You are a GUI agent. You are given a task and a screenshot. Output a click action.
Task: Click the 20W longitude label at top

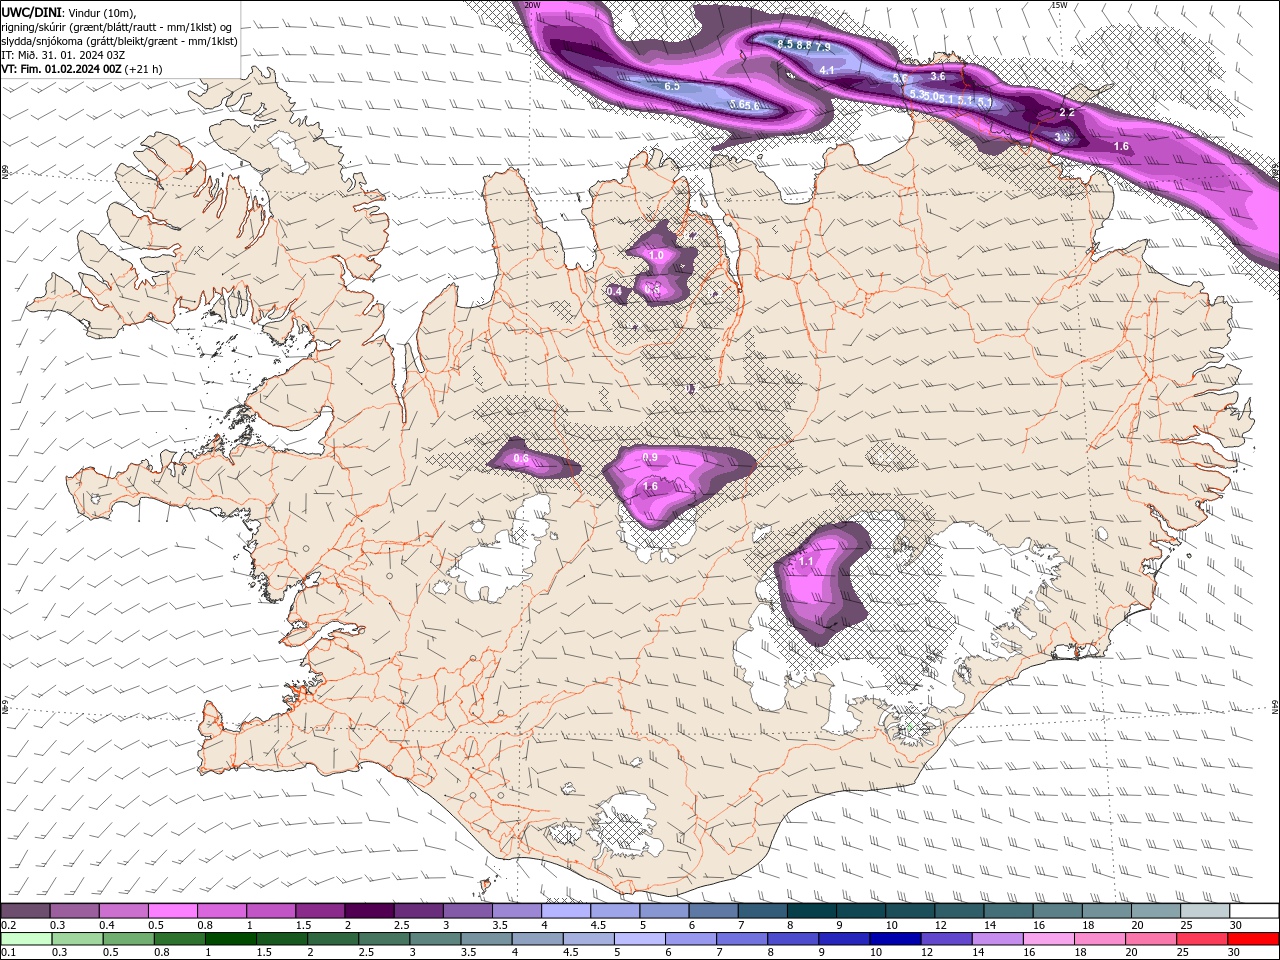point(532,5)
